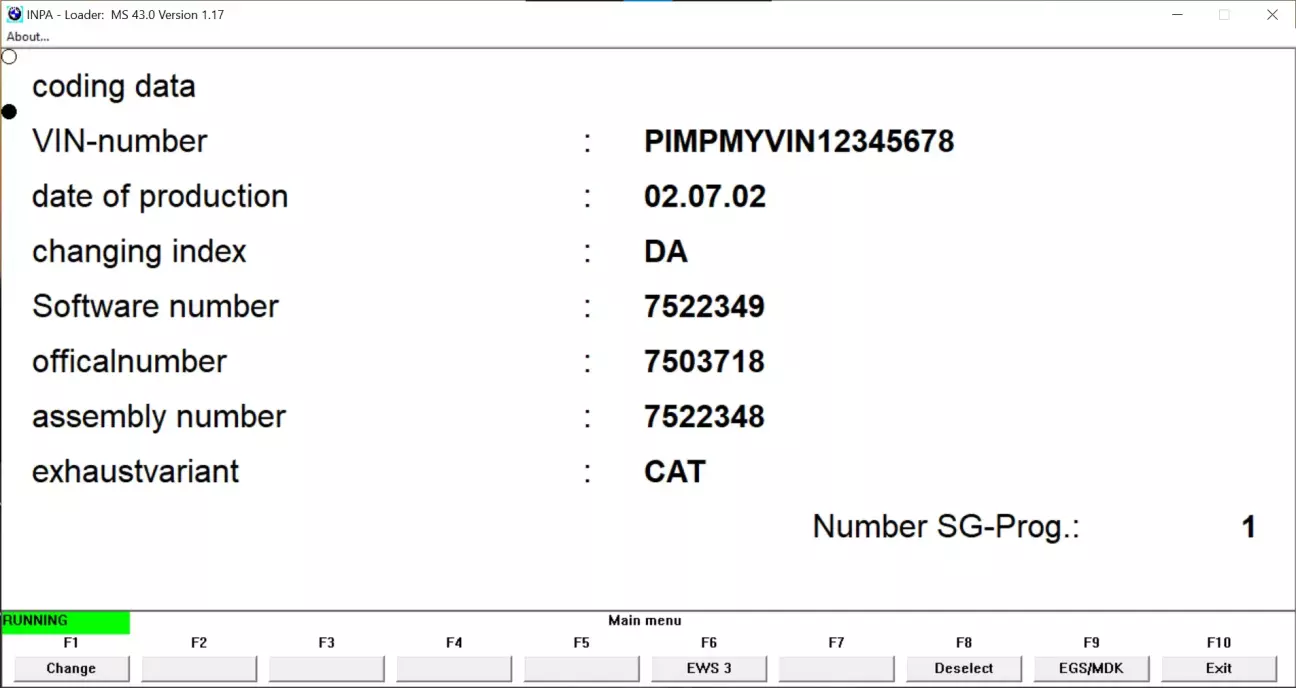Screen dimensions: 1296x688
Task: Open the EGS/MDK function
Action: click(1091, 668)
